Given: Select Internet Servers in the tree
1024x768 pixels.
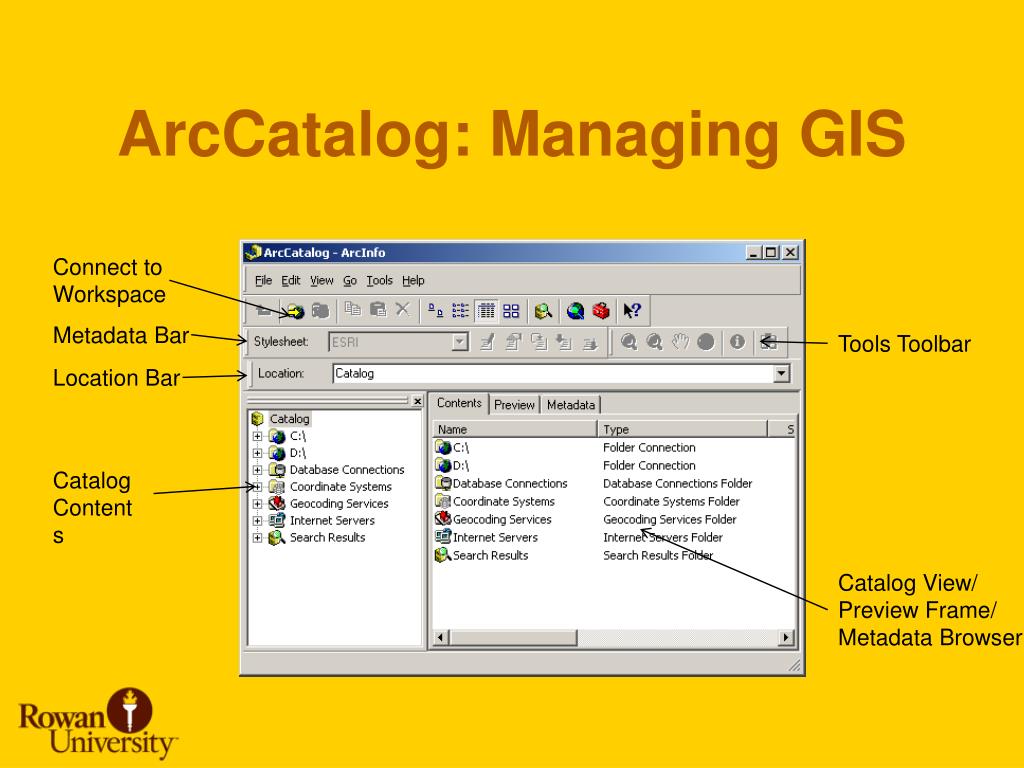Looking at the screenshot, I should [x=332, y=520].
